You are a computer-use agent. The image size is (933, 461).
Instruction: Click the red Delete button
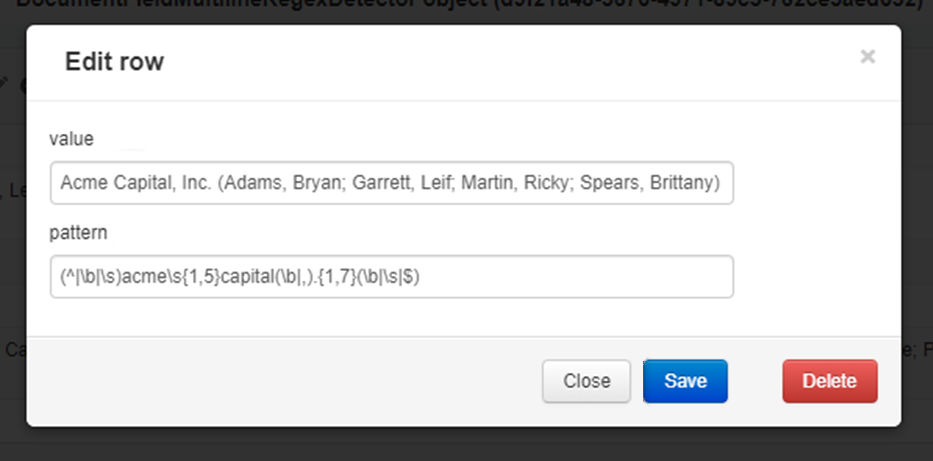(x=829, y=381)
